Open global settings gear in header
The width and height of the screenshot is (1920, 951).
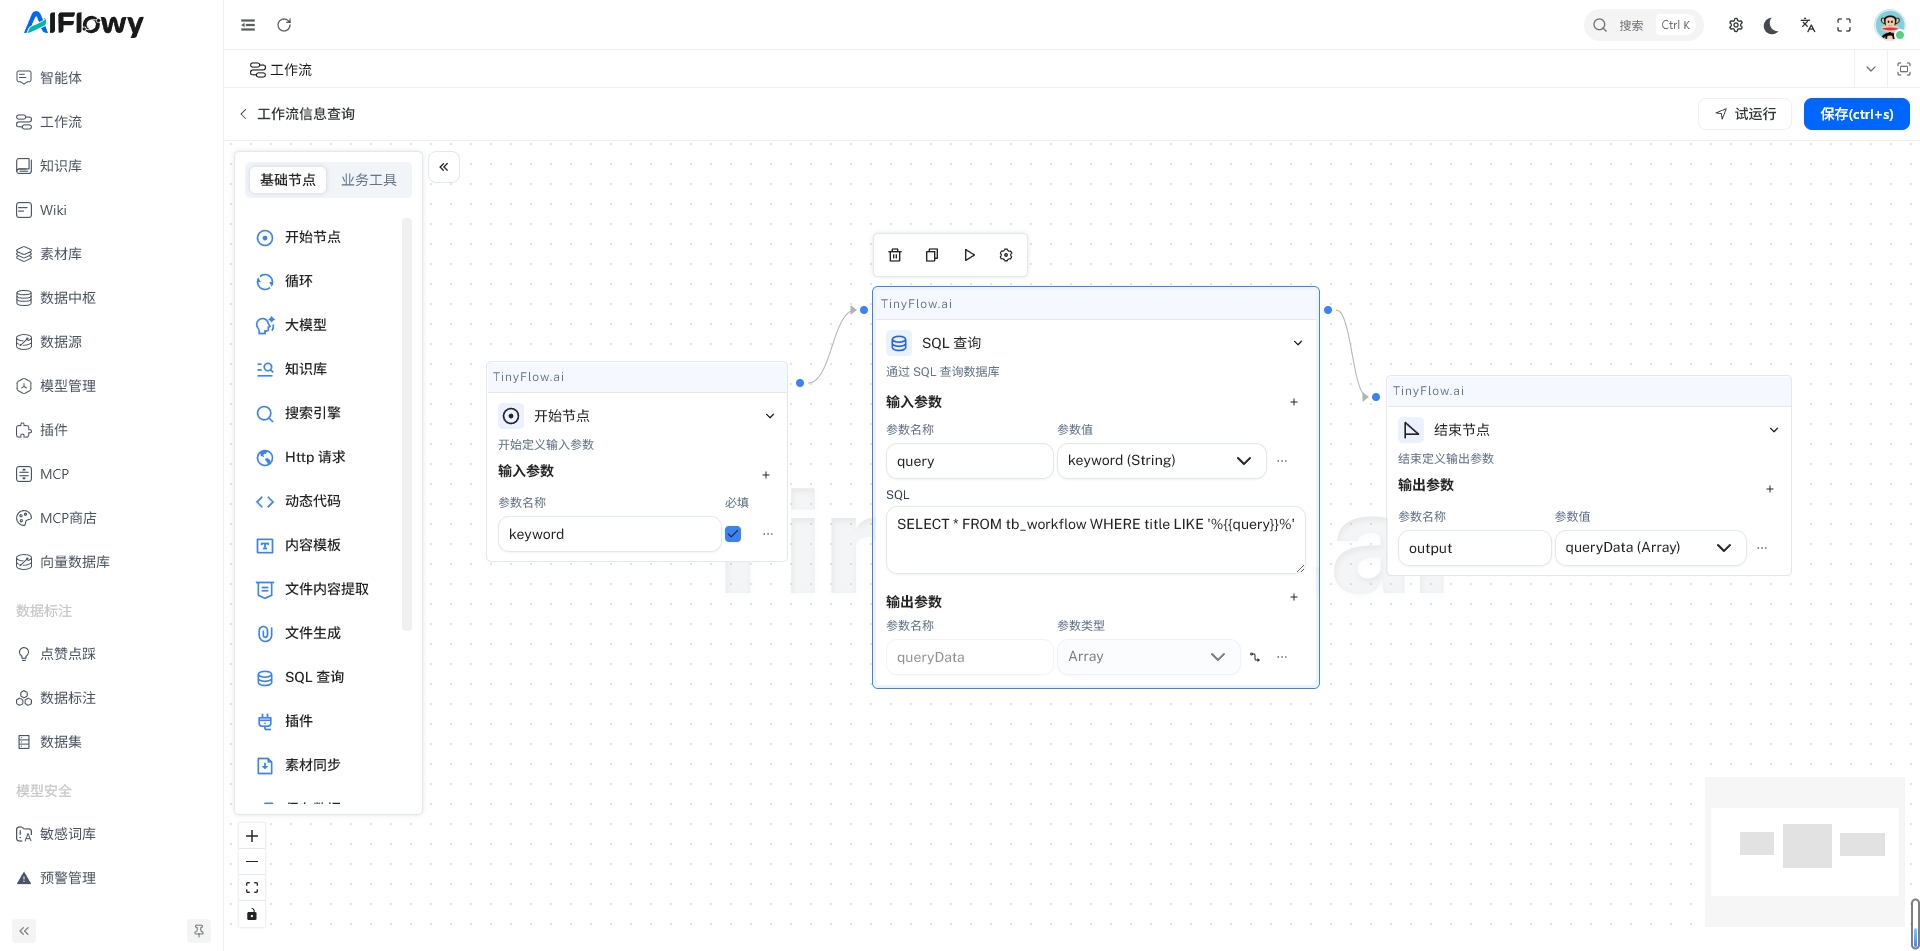coord(1736,25)
